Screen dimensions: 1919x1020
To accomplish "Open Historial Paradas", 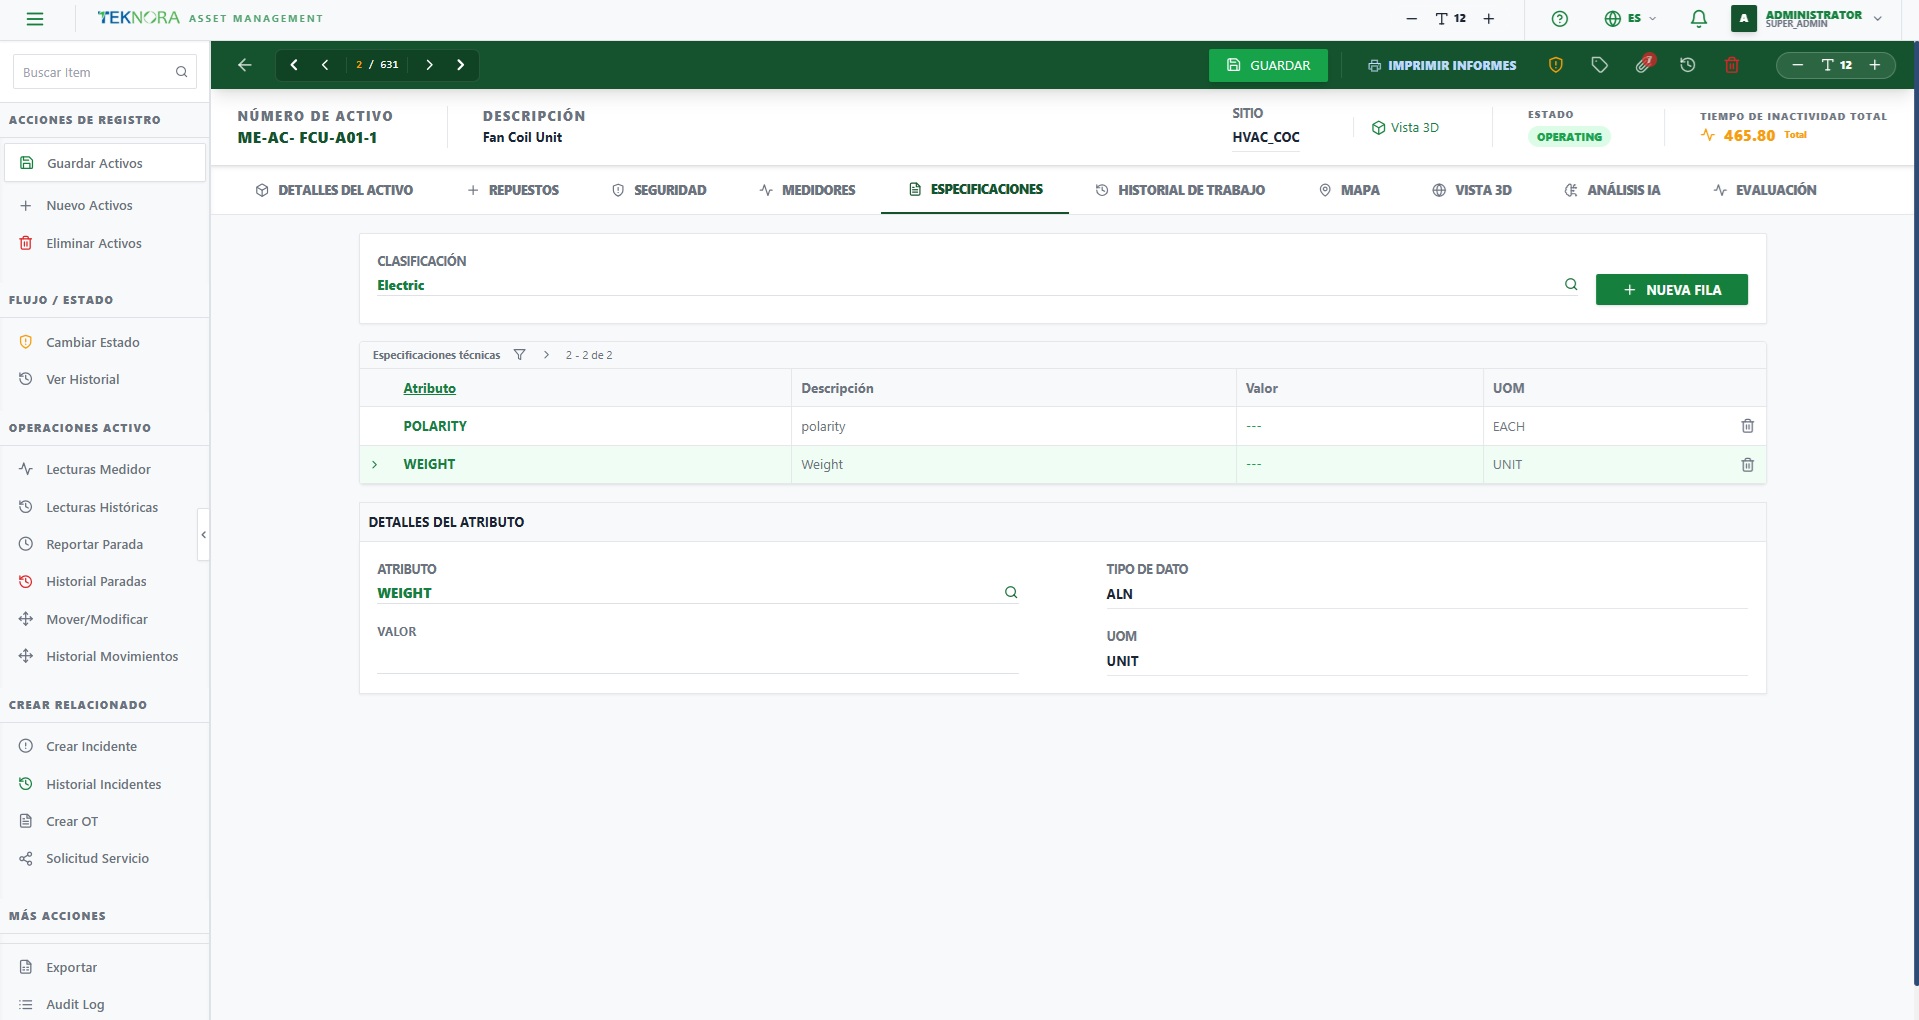I will point(96,581).
